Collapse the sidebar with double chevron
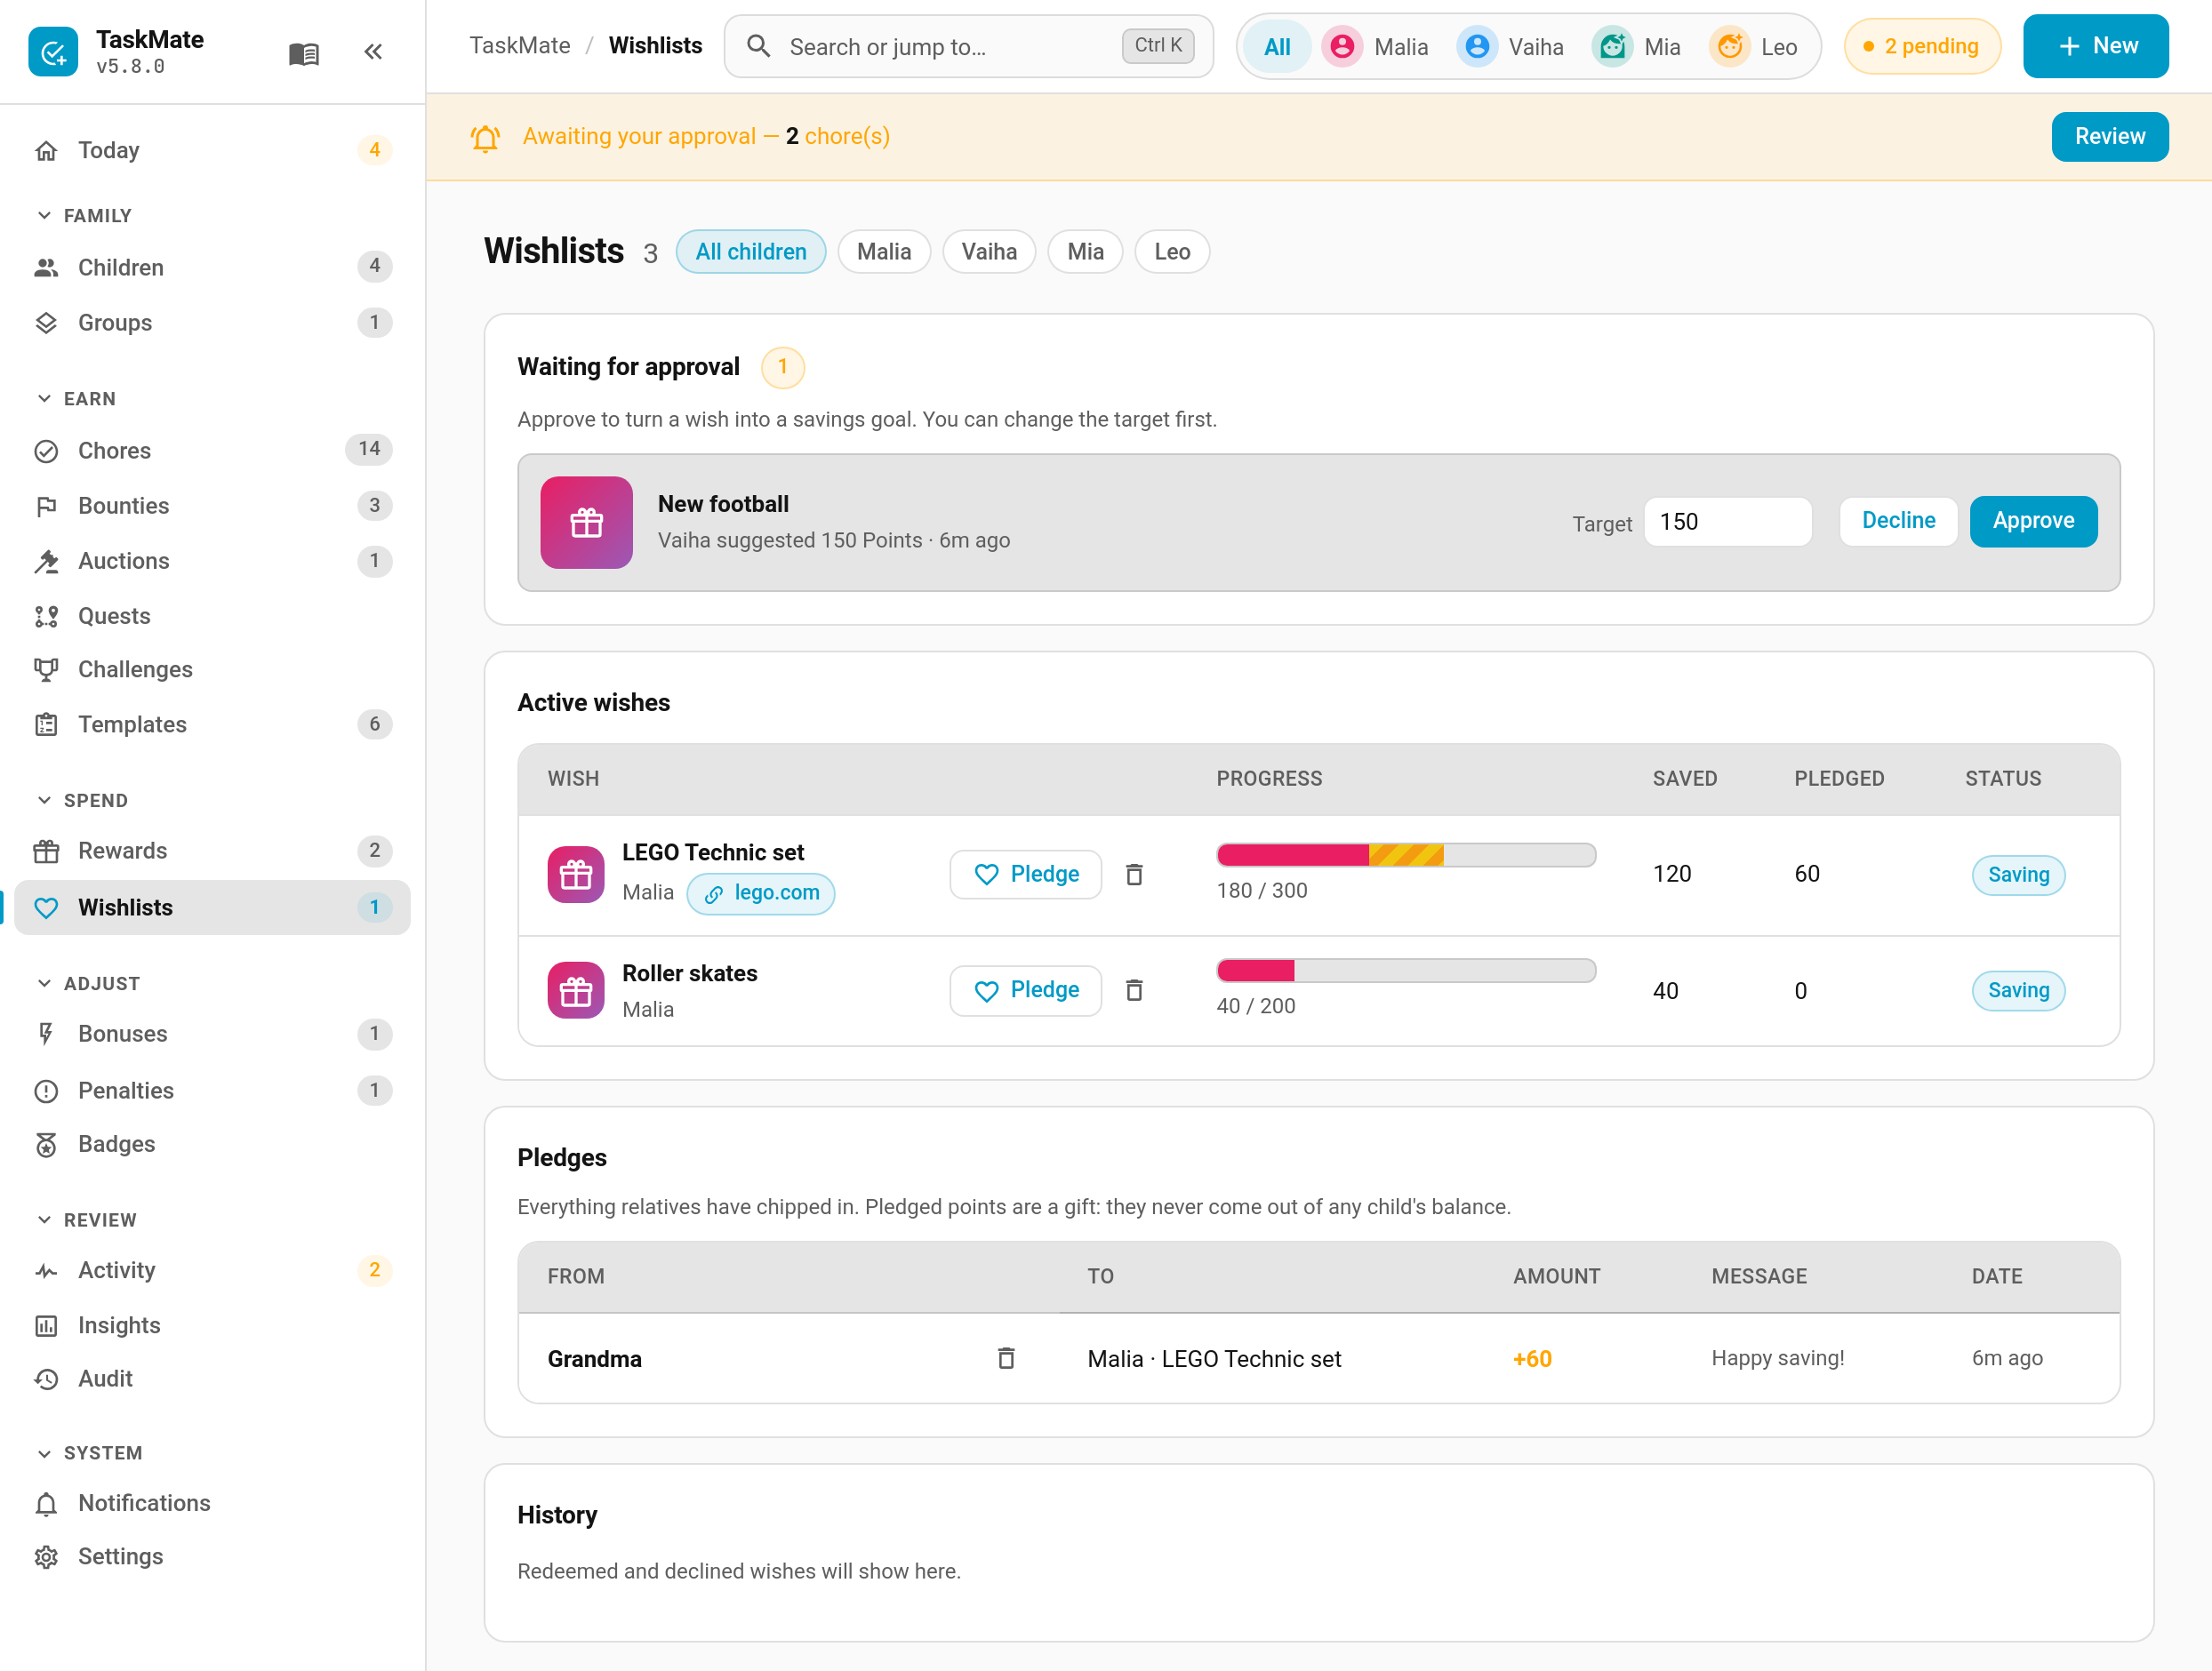Image resolution: width=2212 pixels, height=1671 pixels. coord(373,52)
